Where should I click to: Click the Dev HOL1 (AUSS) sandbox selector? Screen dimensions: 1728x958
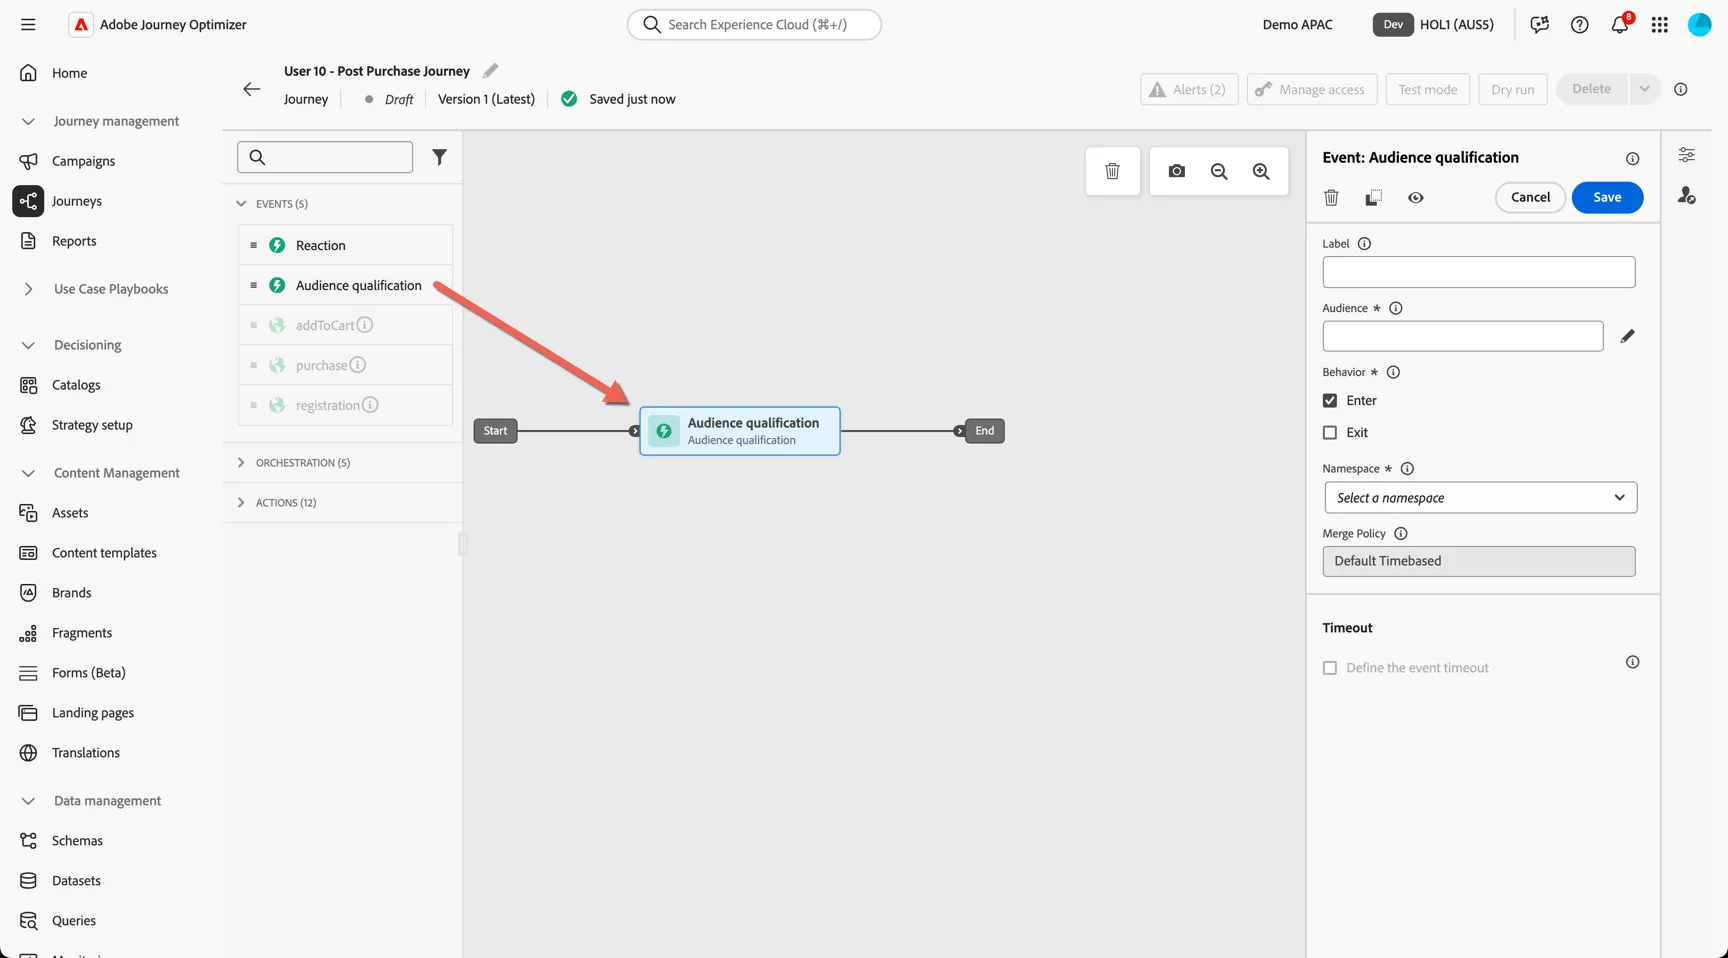(1433, 24)
